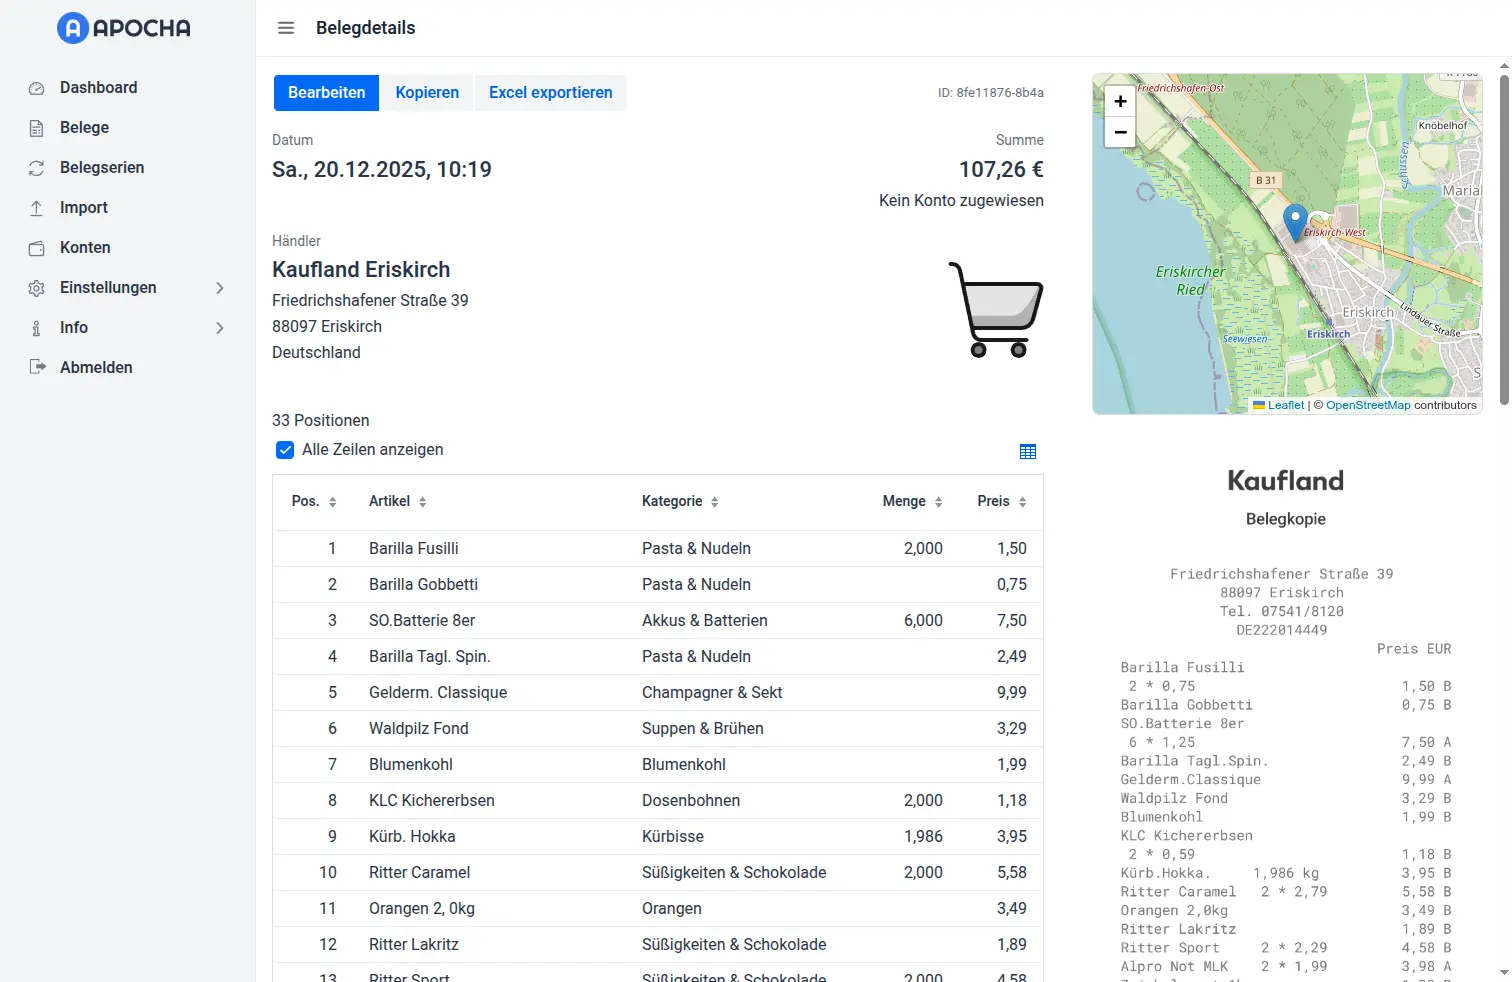The image size is (1512, 982).
Task: Open the sidebar hamburger menu
Action: pos(286,28)
